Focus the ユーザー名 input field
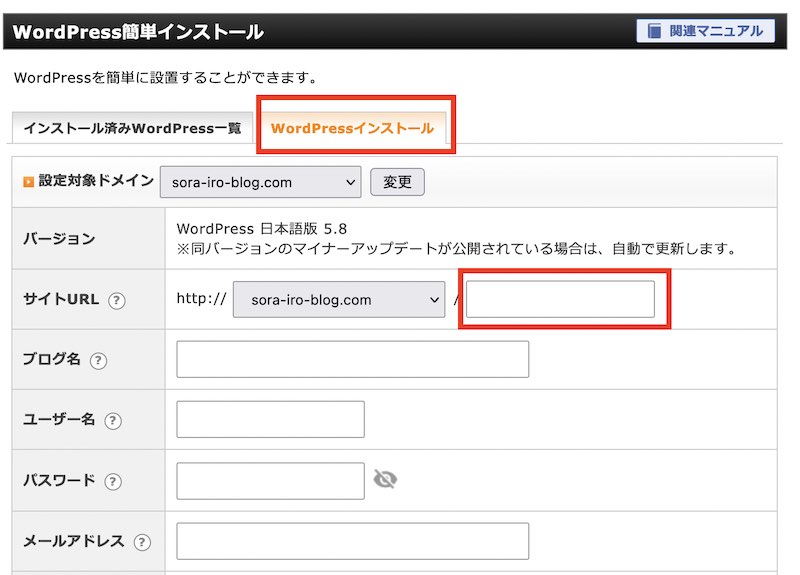The image size is (800, 575). (x=270, y=419)
